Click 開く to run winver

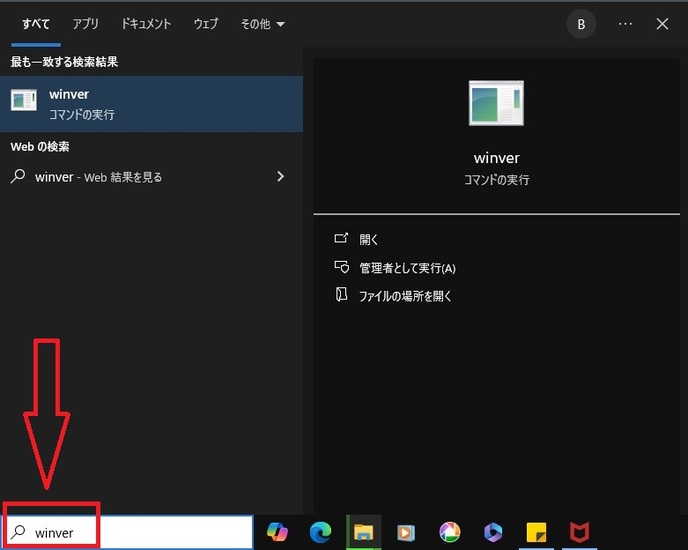pyautogui.click(x=369, y=240)
